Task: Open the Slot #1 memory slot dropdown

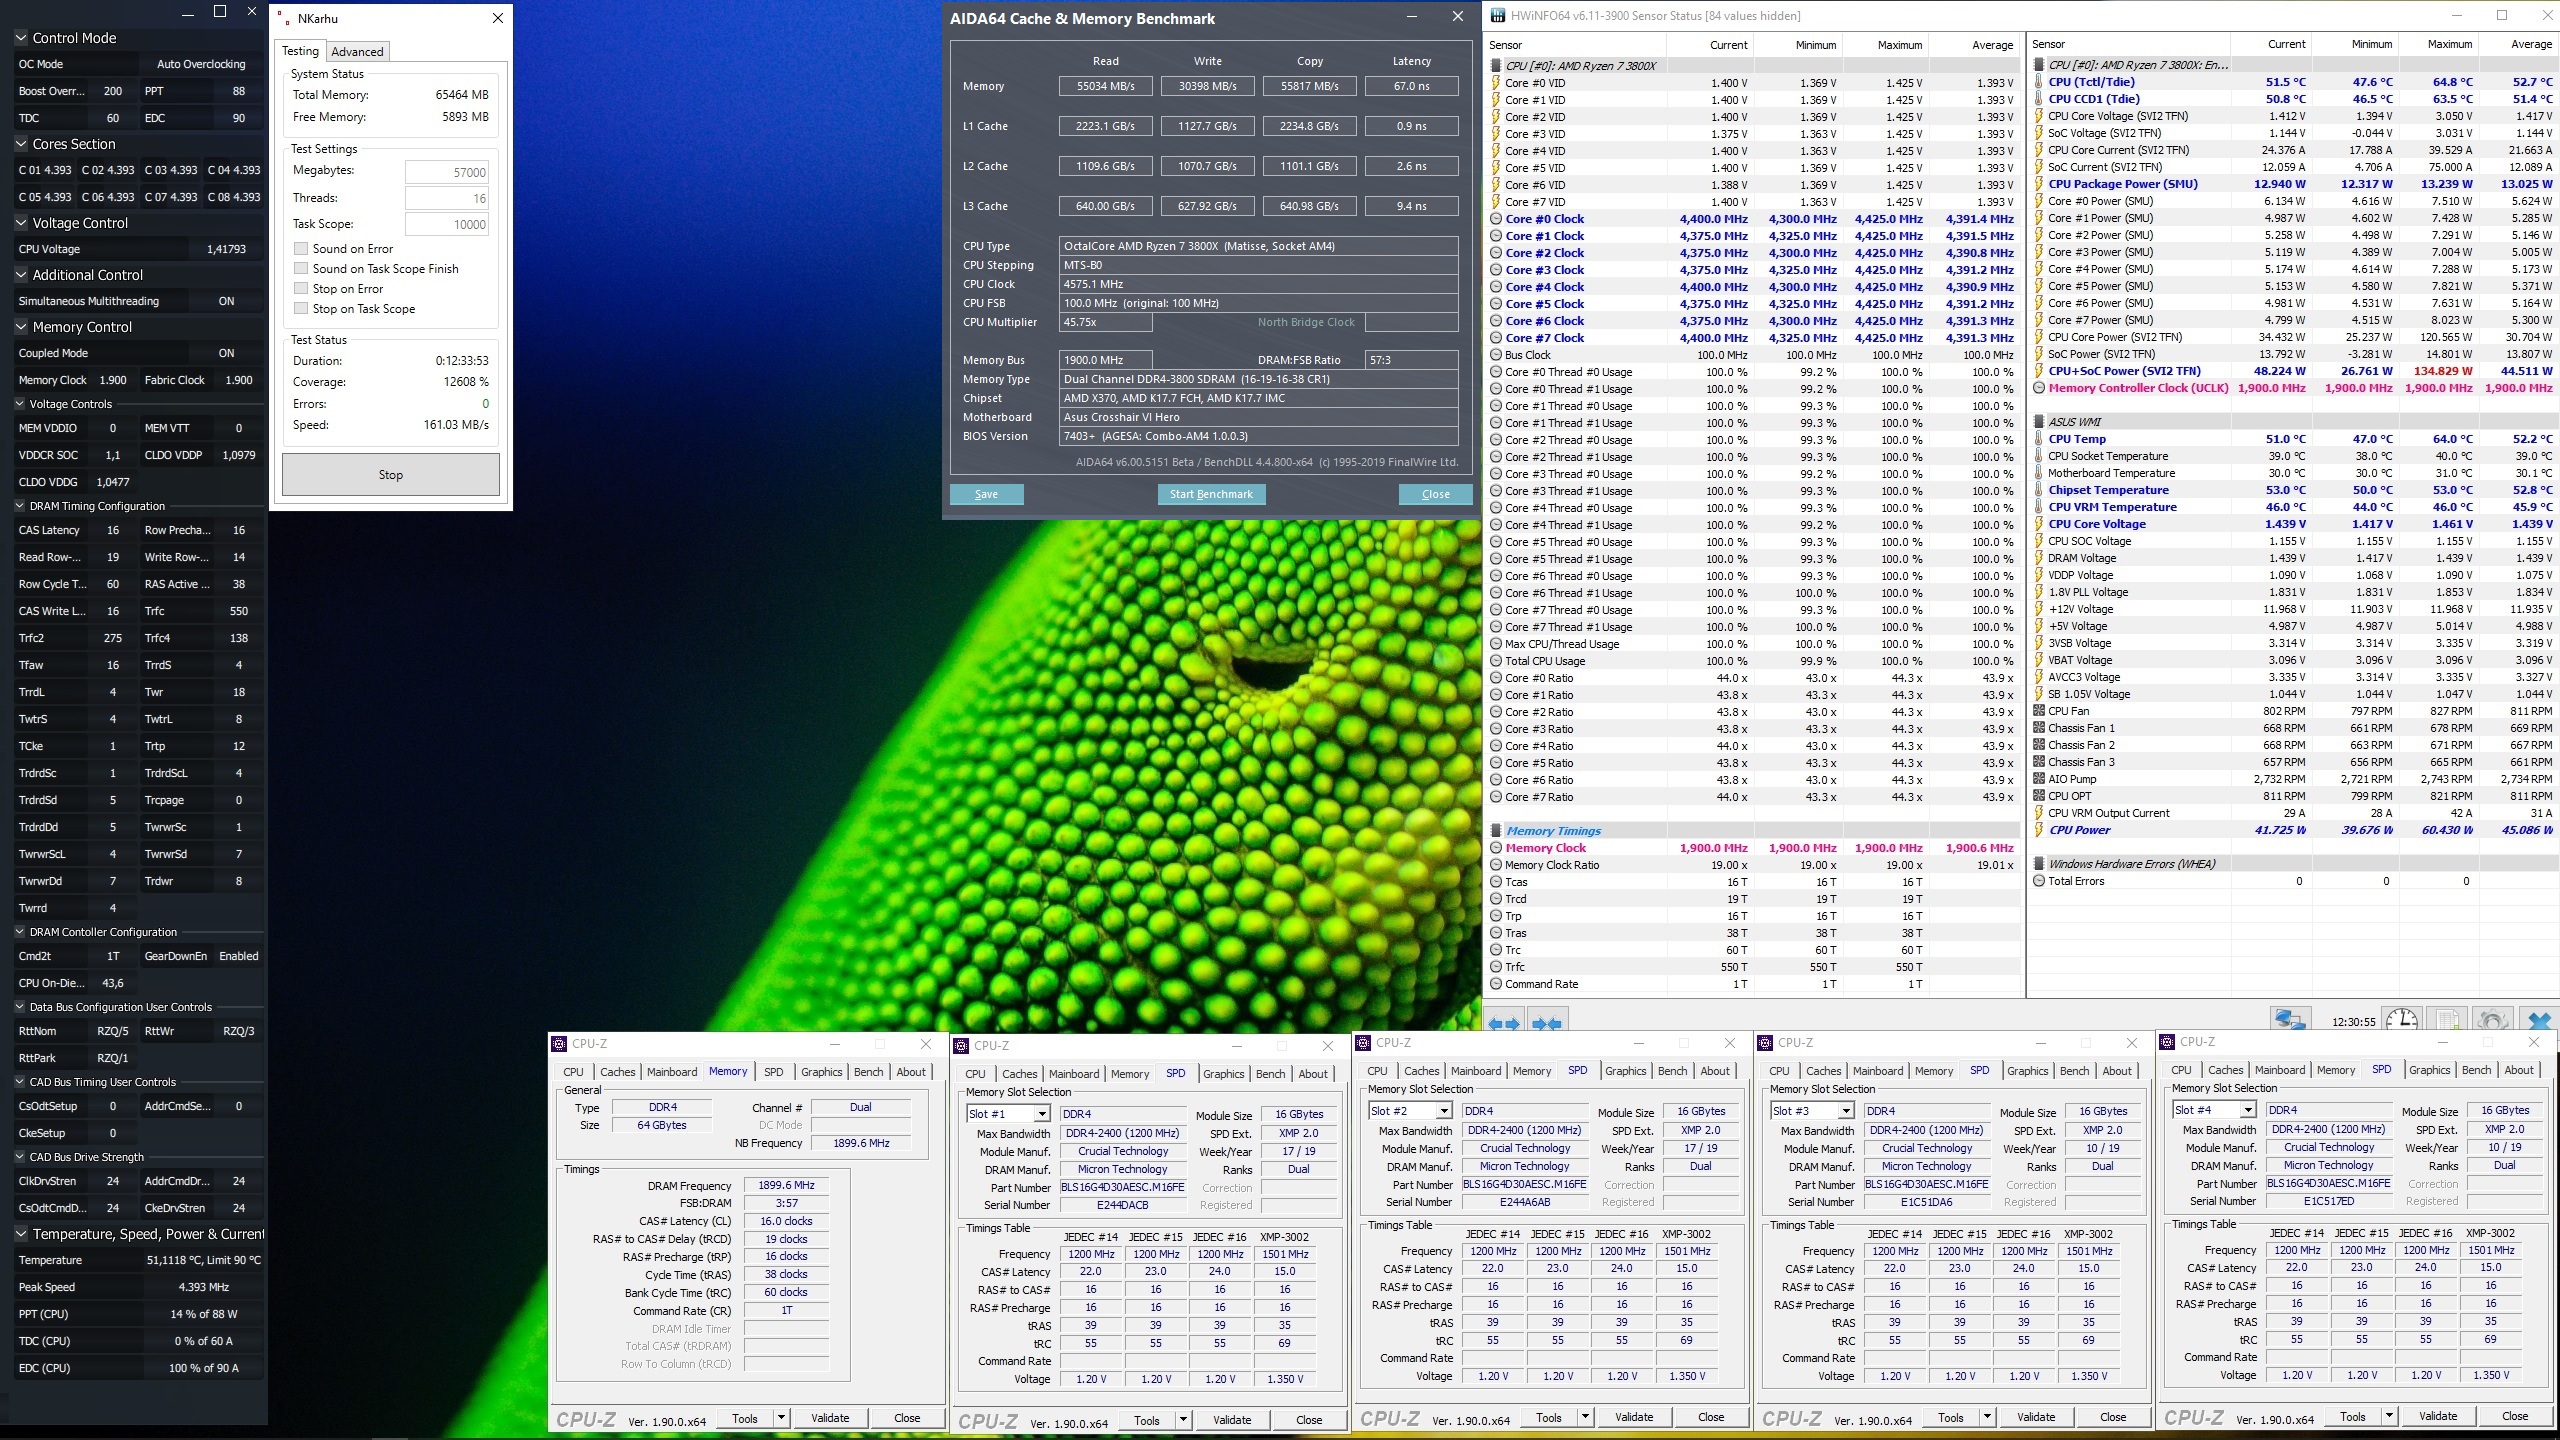Action: 1041,1114
